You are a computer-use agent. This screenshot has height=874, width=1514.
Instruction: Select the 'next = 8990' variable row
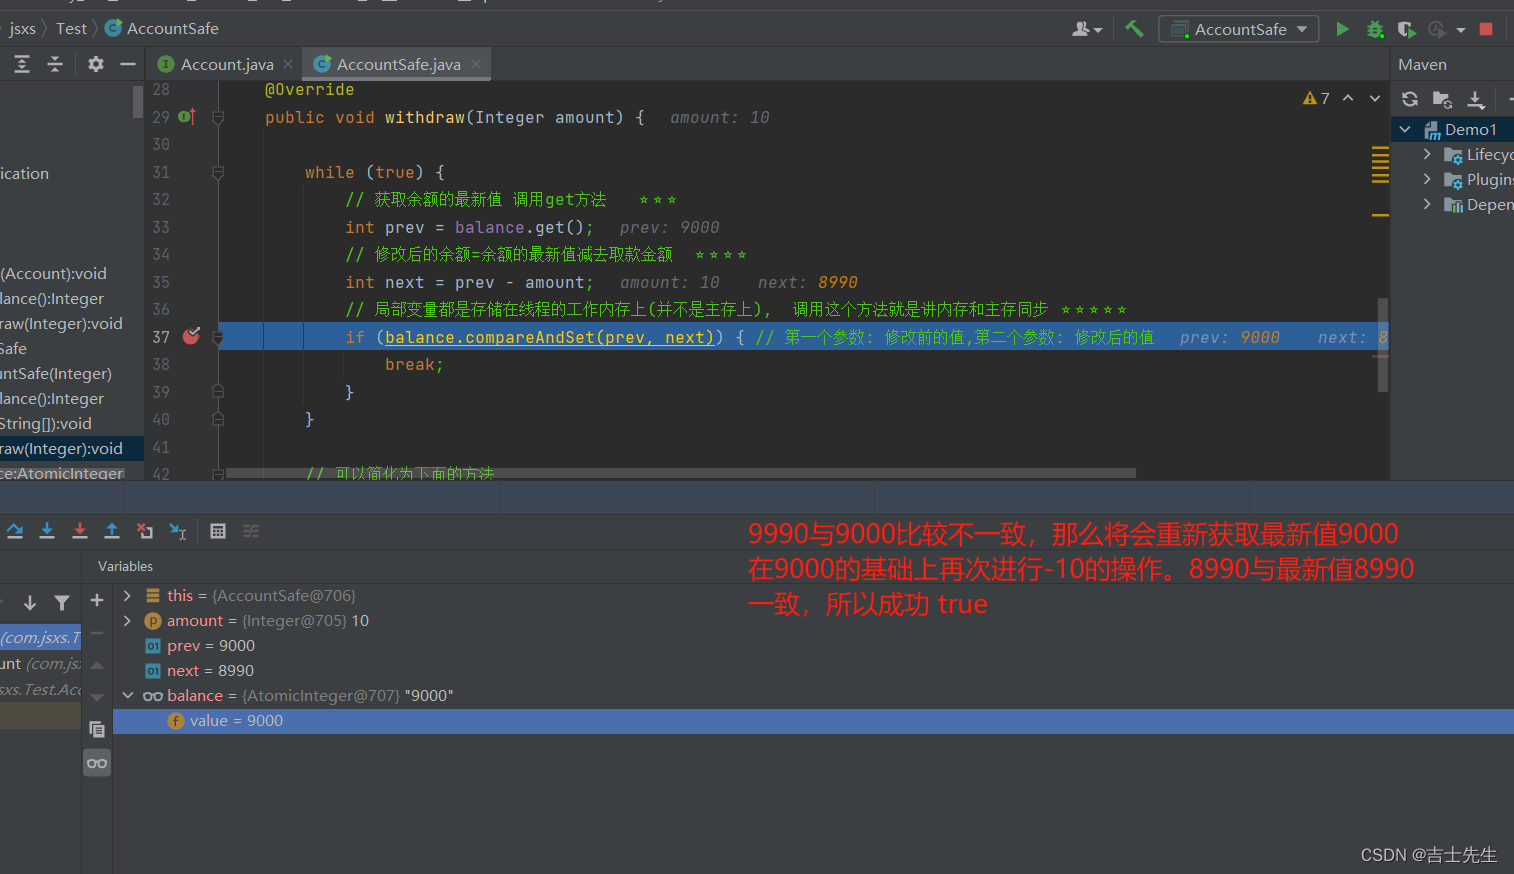813,670
